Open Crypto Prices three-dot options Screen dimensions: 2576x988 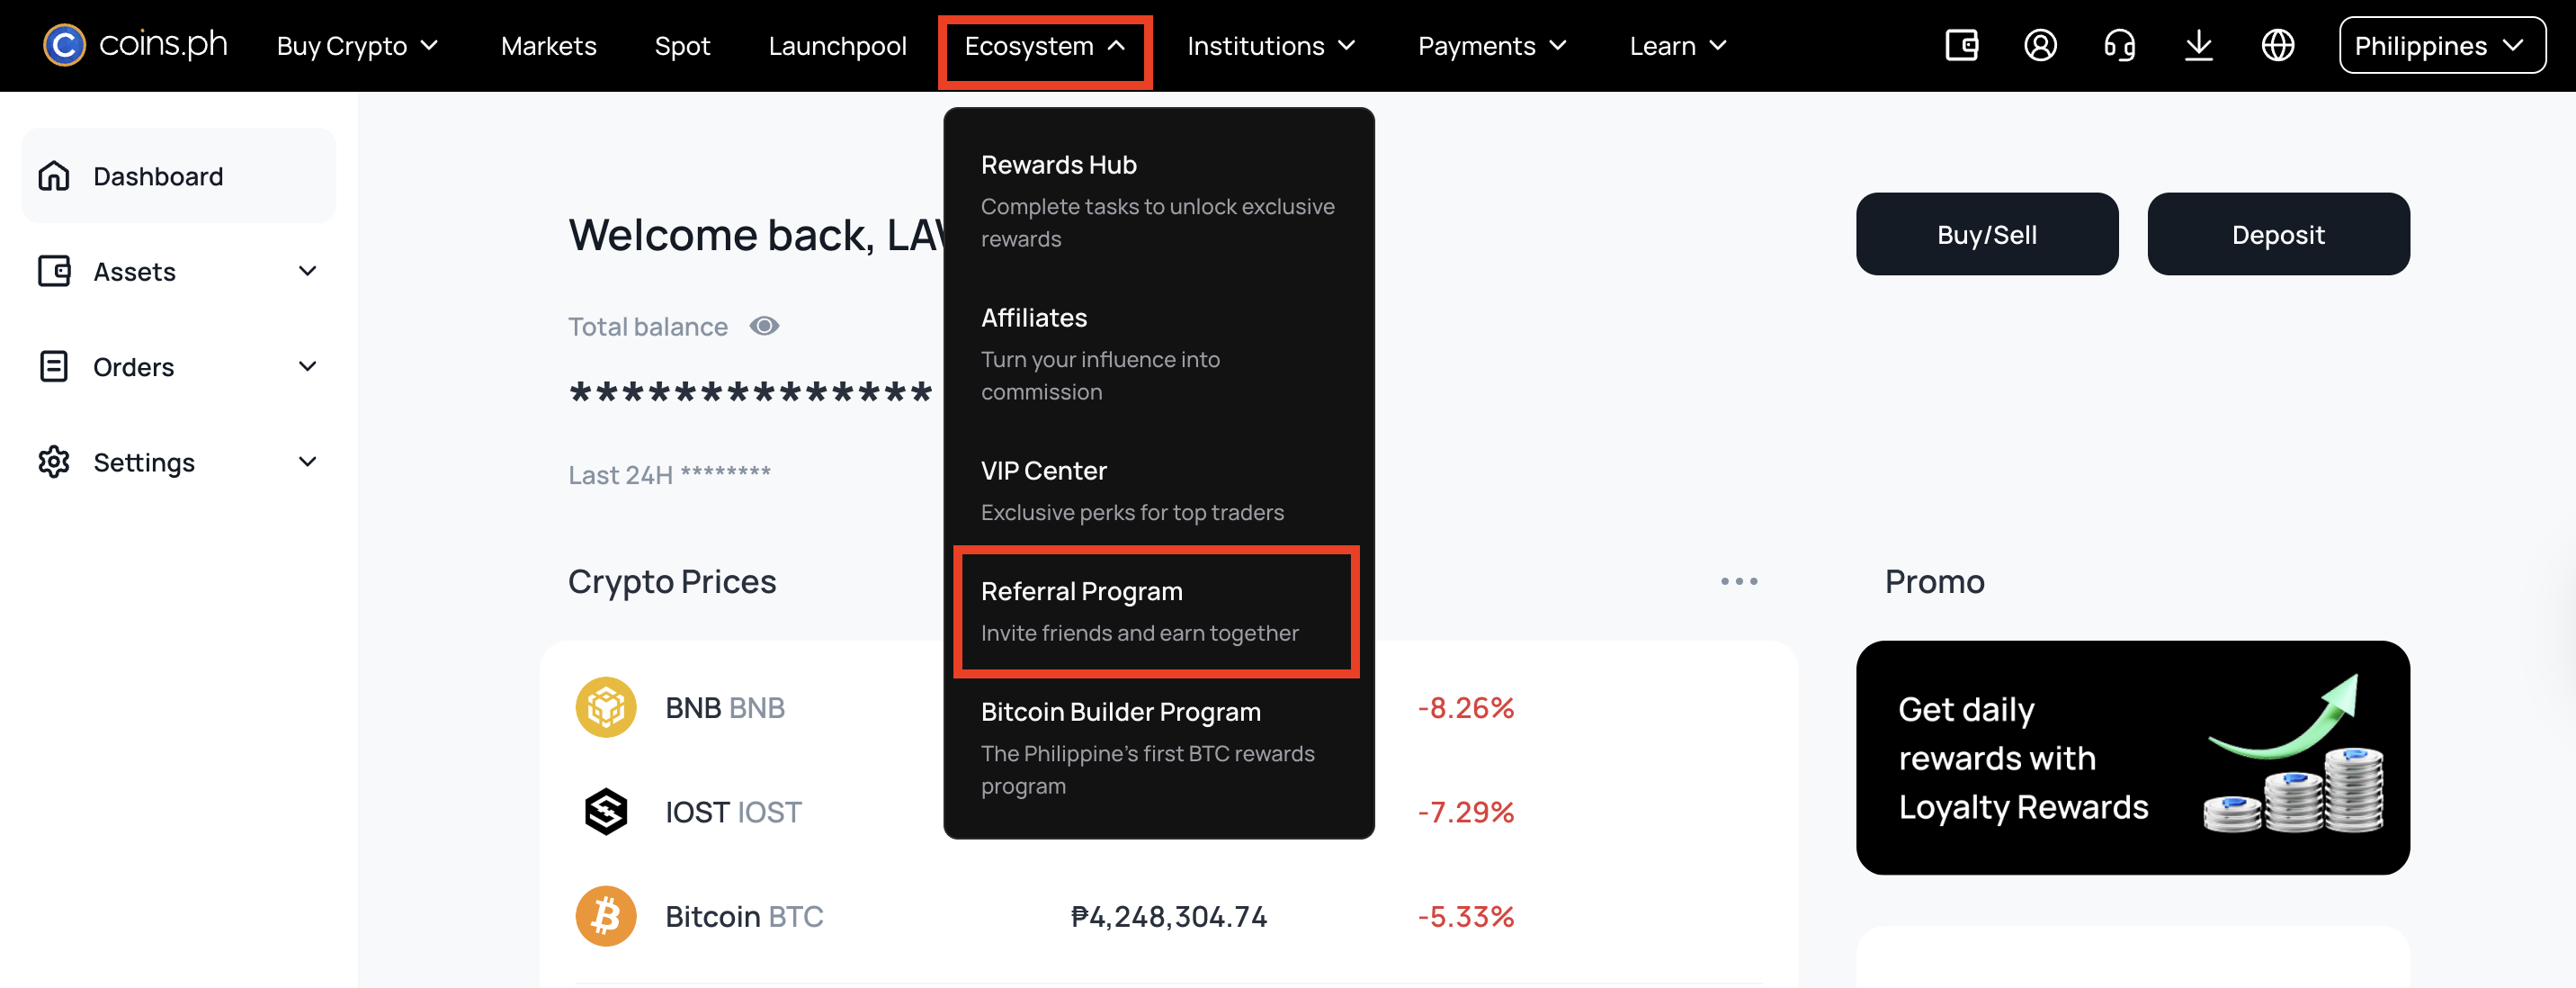tap(1738, 581)
